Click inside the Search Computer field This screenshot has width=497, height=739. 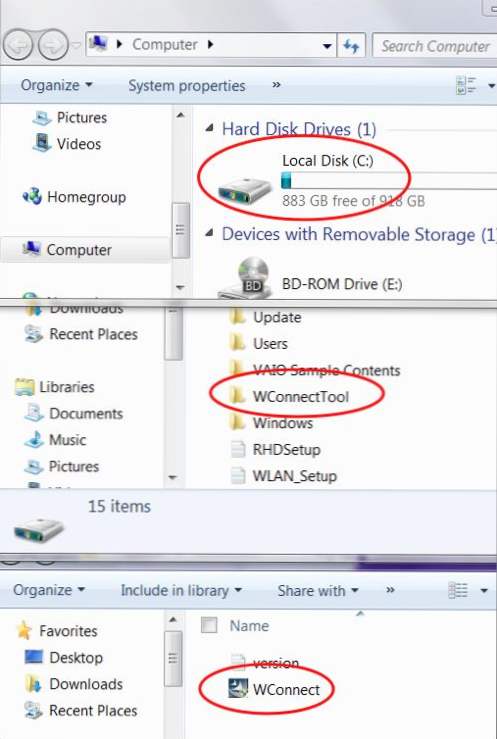435,46
